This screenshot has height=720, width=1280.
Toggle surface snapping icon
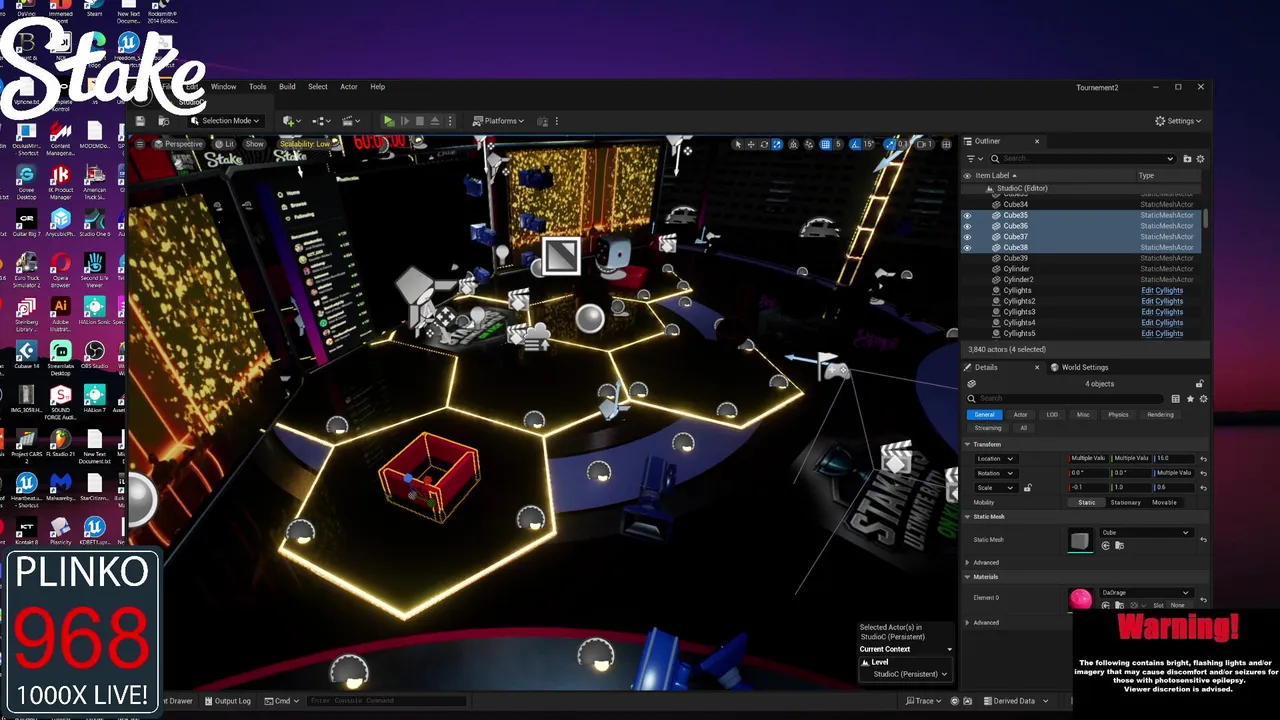pos(810,144)
